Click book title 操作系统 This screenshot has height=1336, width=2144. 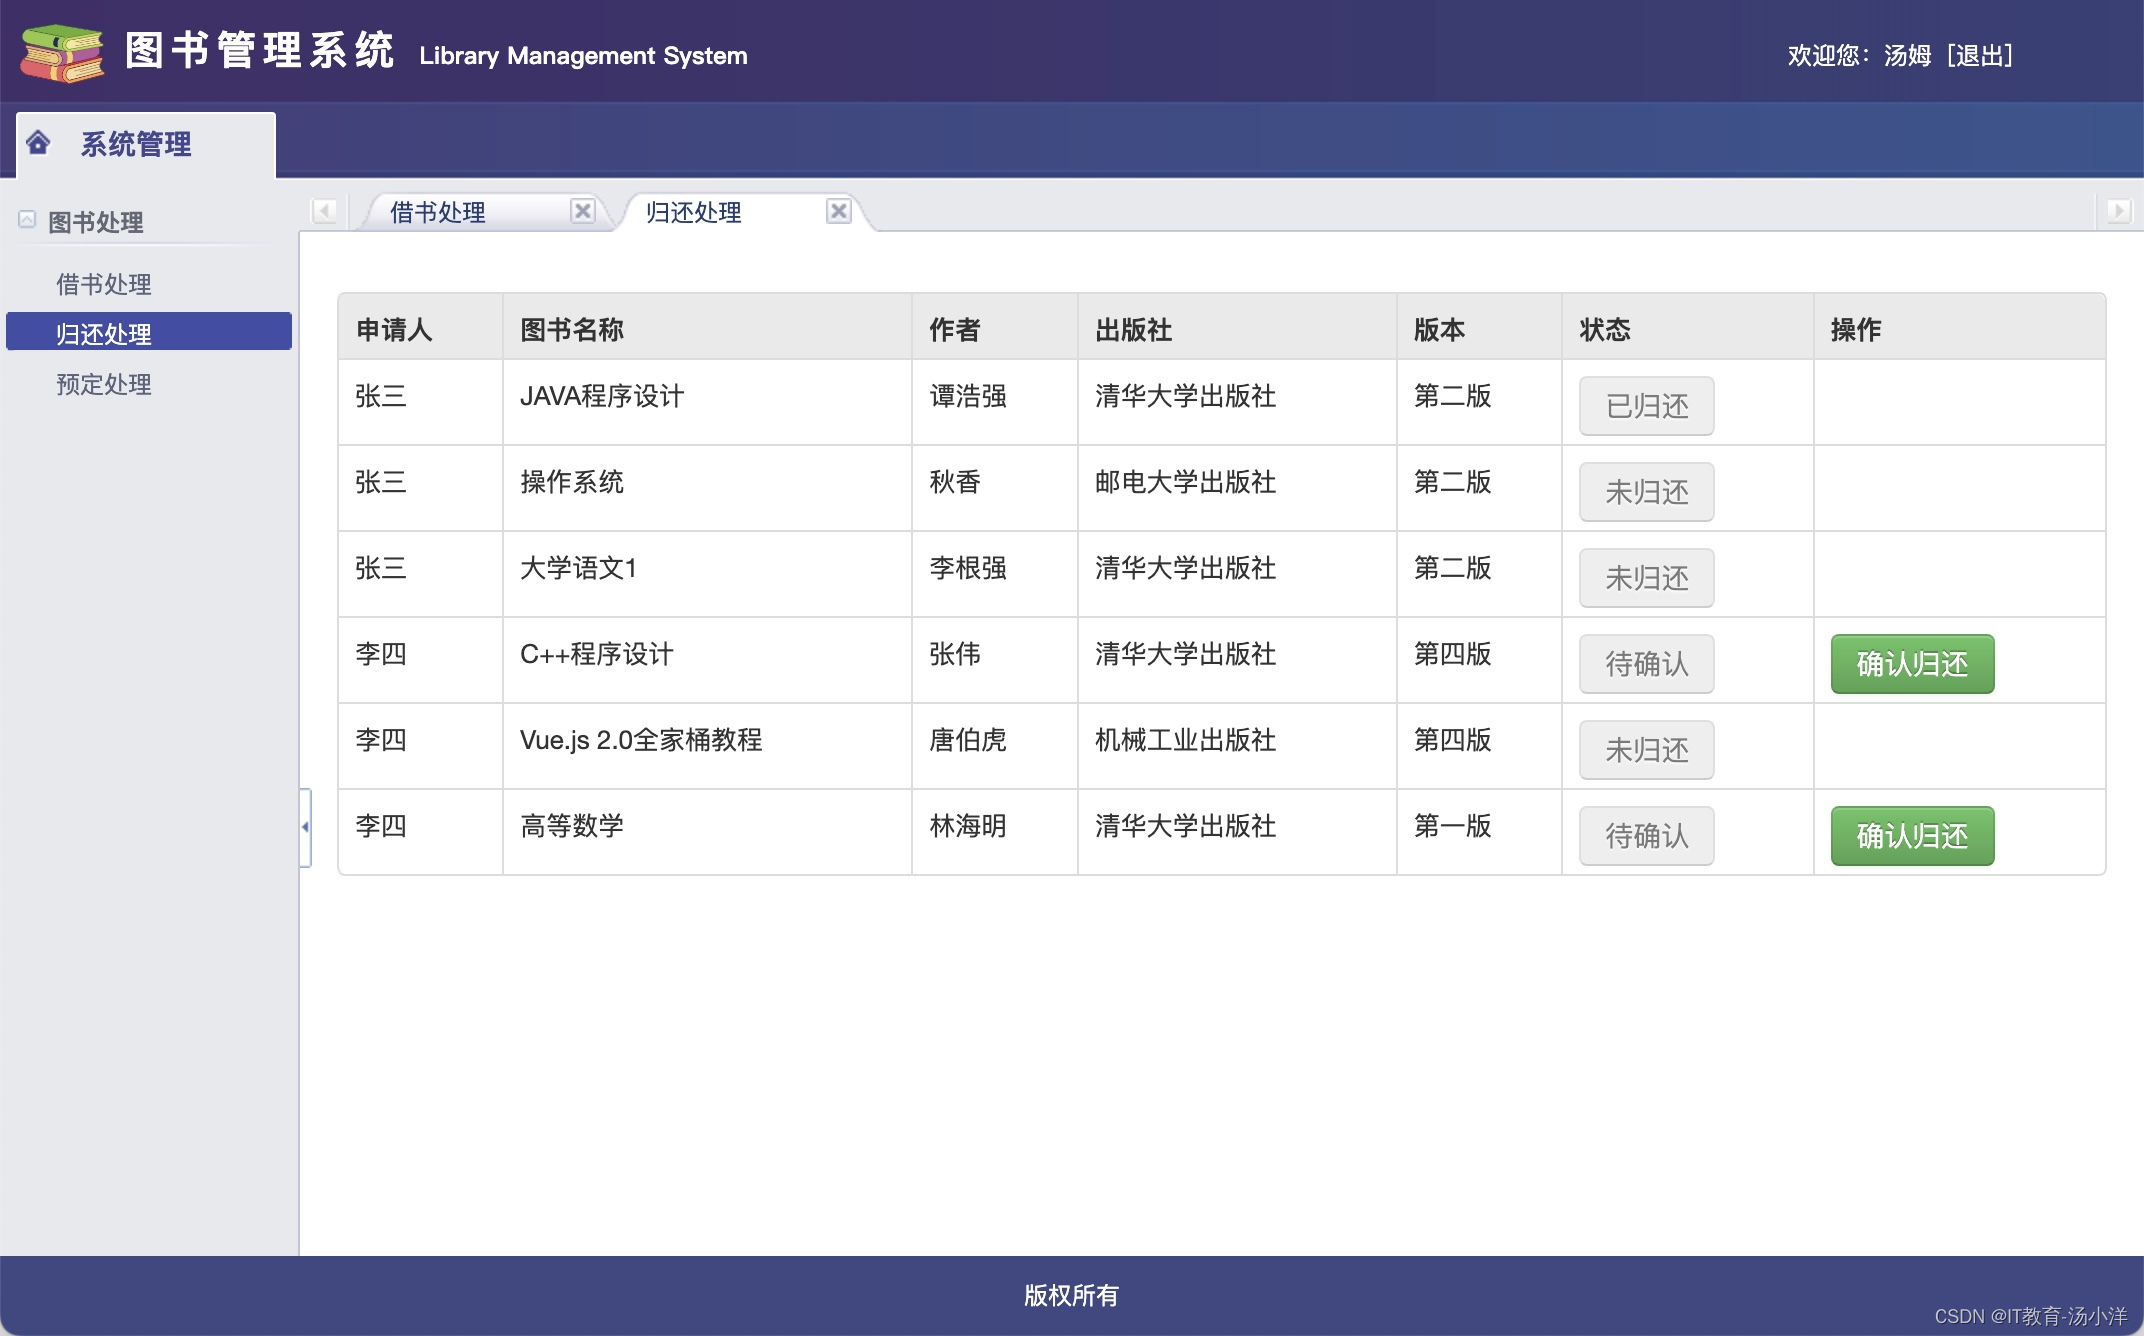(572, 482)
